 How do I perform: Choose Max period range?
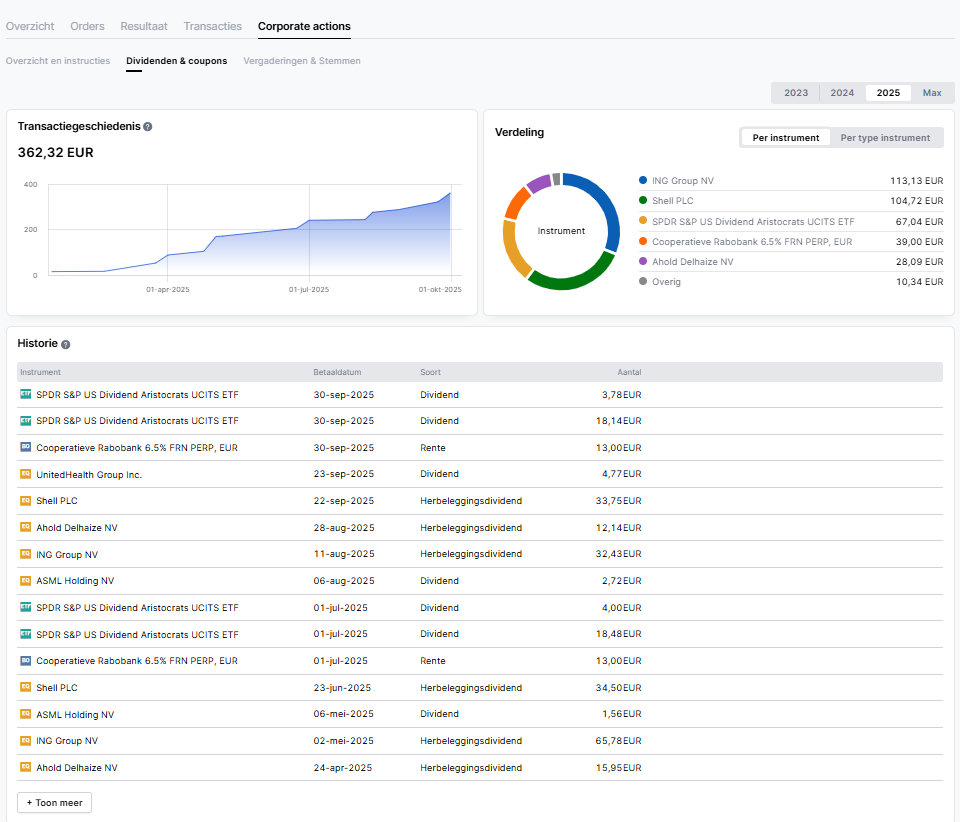[931, 93]
